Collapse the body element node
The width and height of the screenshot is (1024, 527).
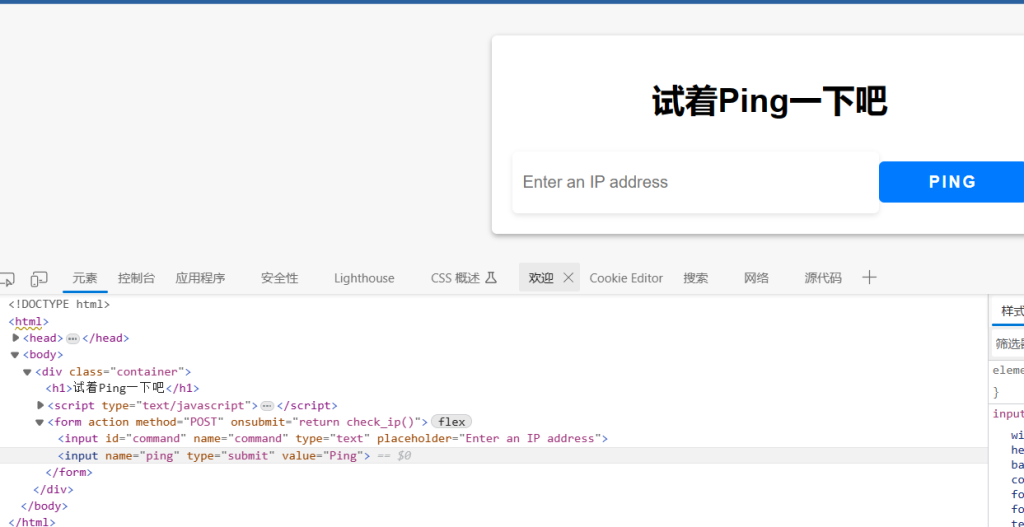[x=15, y=355]
